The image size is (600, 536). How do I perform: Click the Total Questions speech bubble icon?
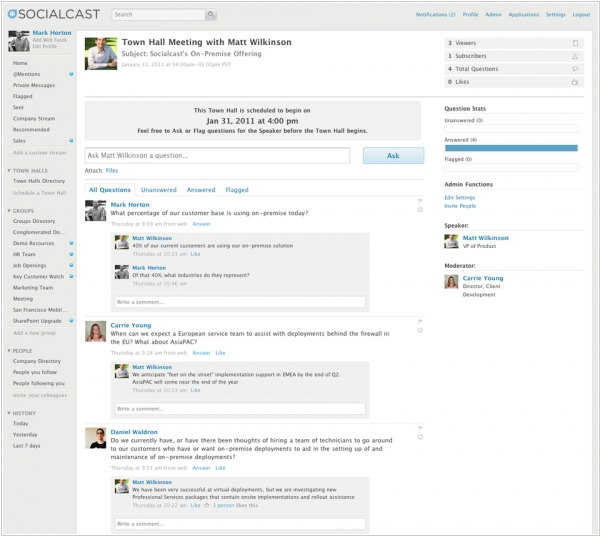(575, 69)
